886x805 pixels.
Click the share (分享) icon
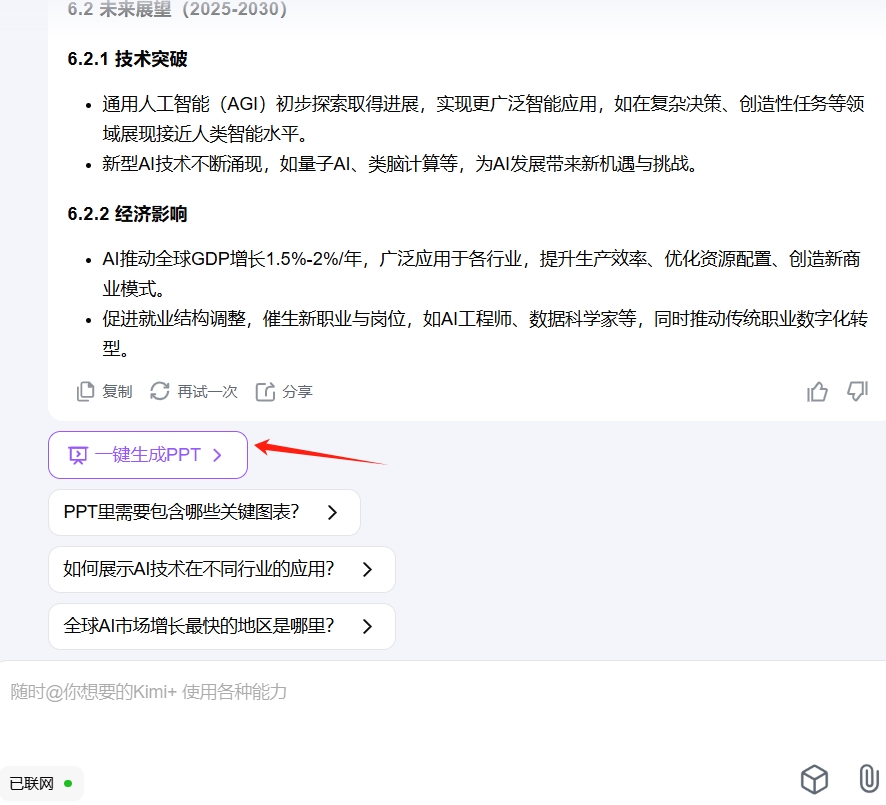pos(265,391)
